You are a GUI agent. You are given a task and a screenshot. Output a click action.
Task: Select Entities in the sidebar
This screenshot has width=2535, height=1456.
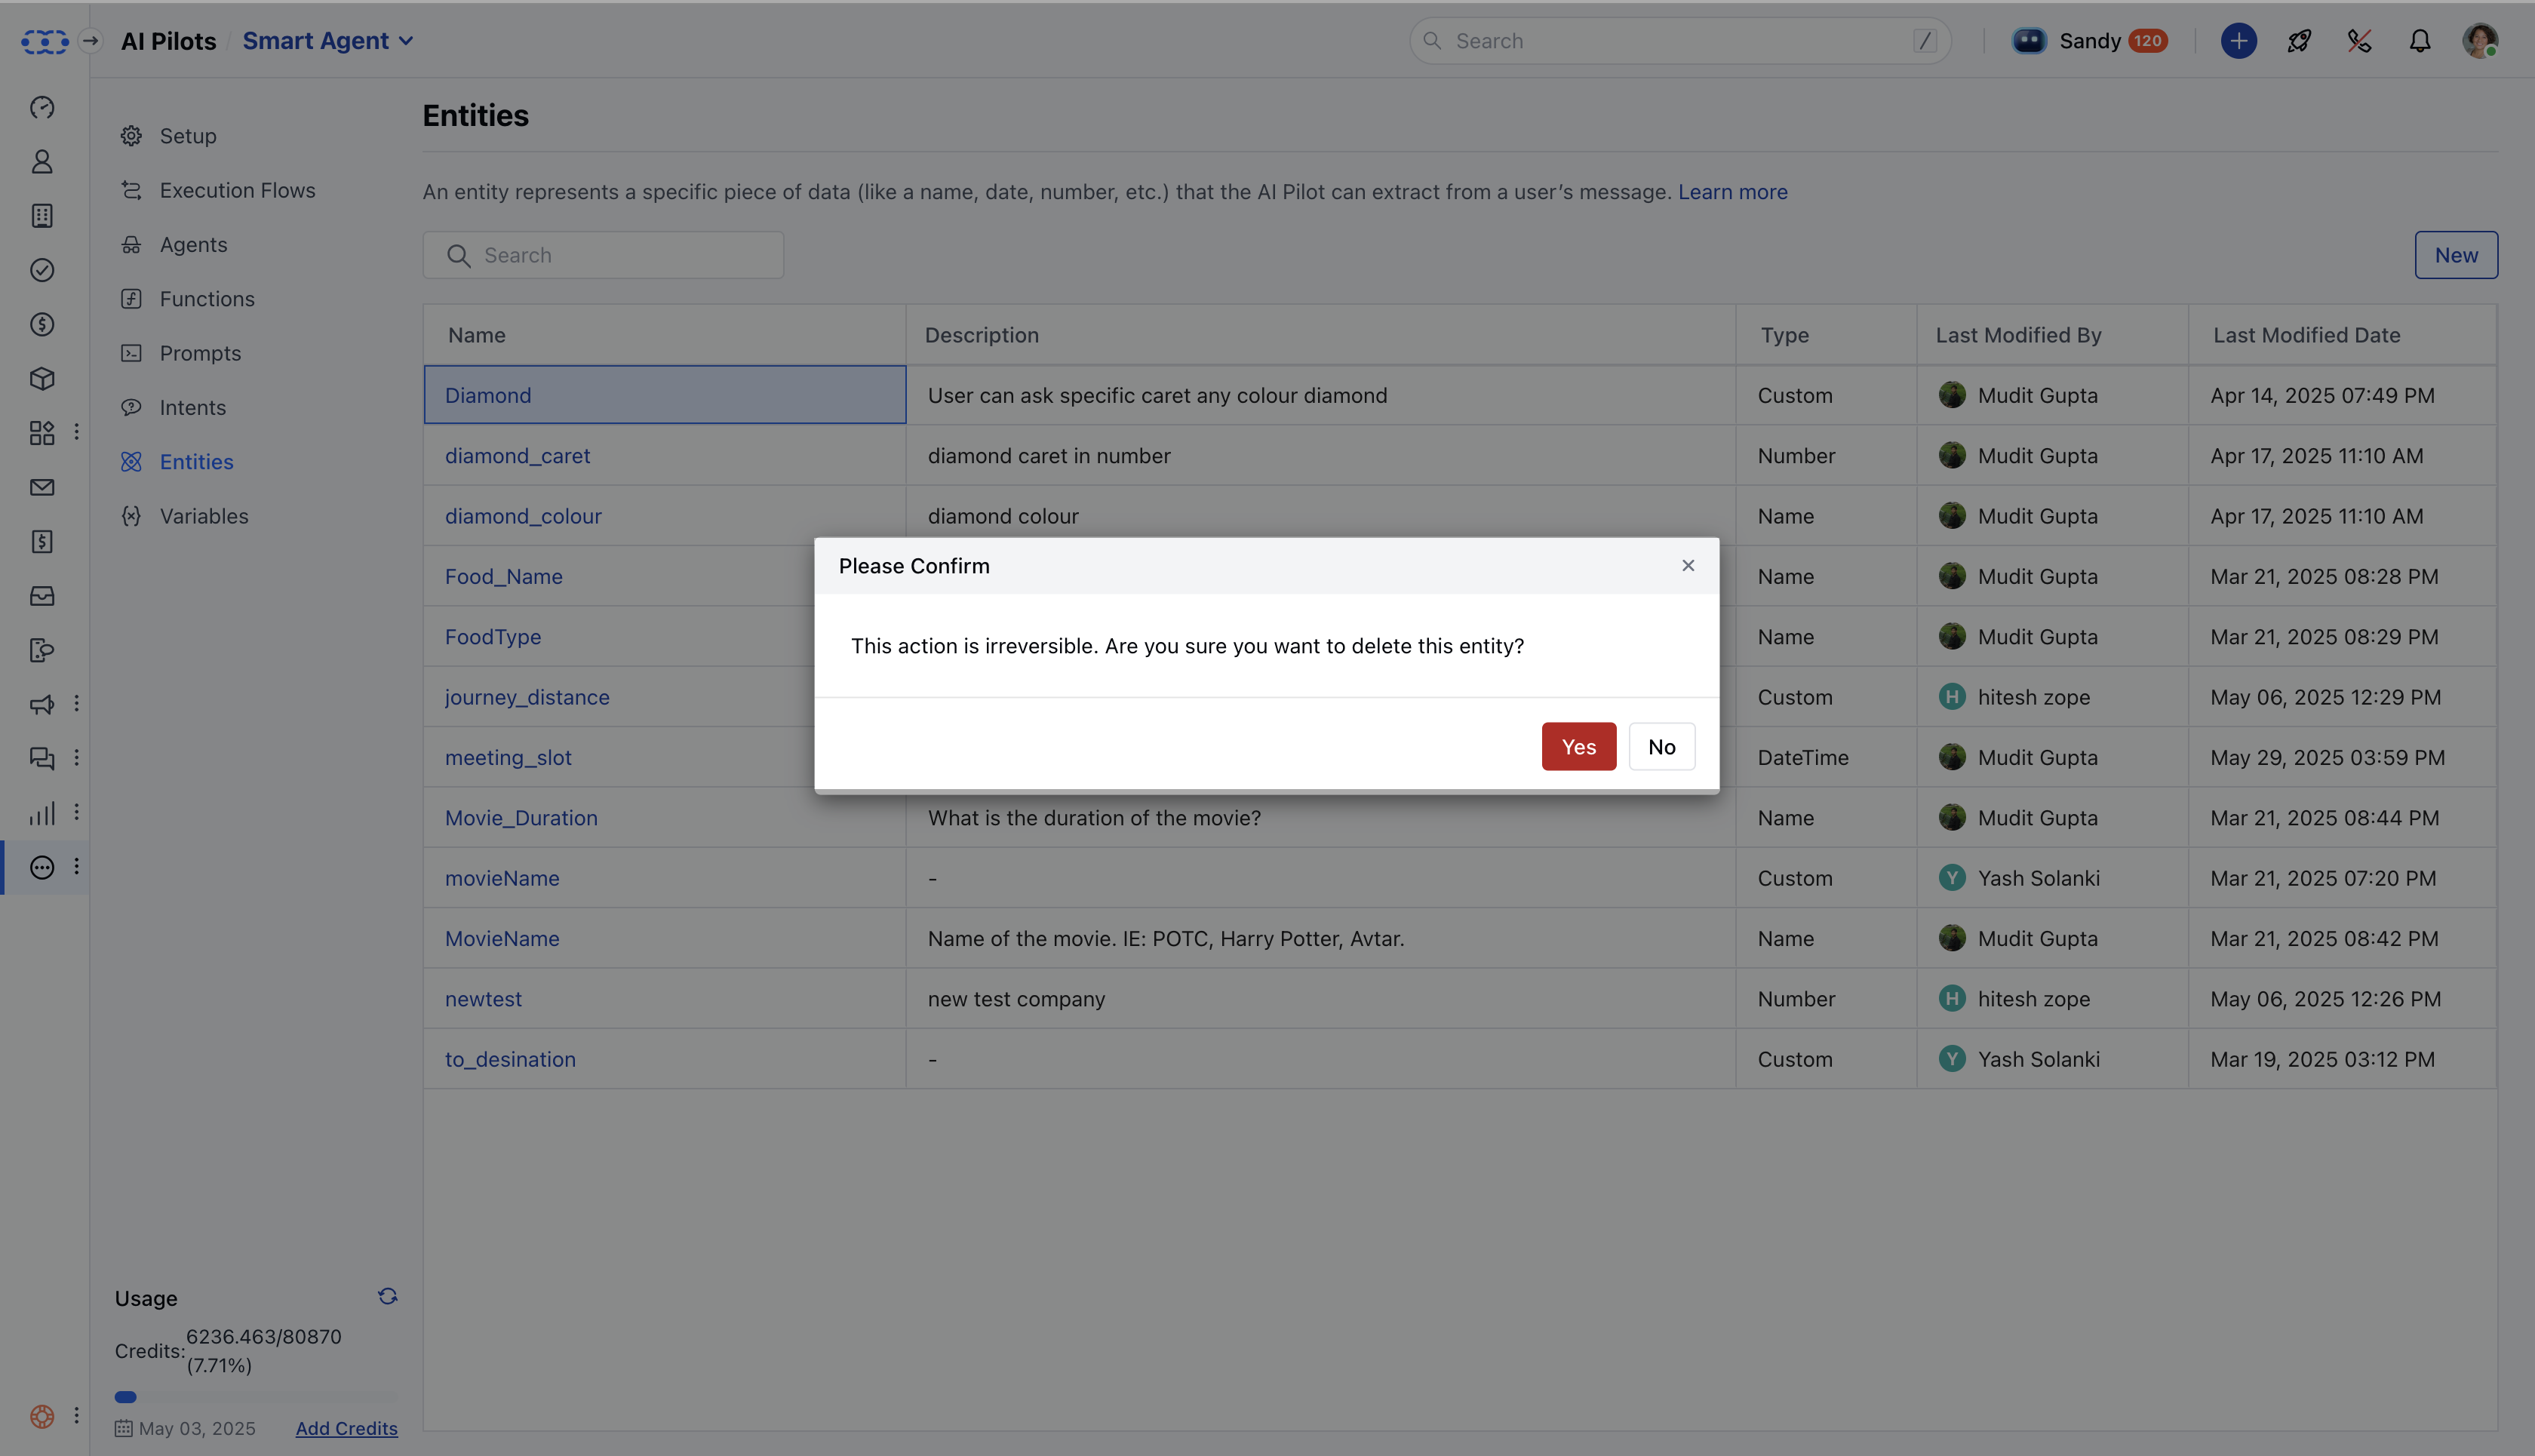pyautogui.click(x=177, y=462)
